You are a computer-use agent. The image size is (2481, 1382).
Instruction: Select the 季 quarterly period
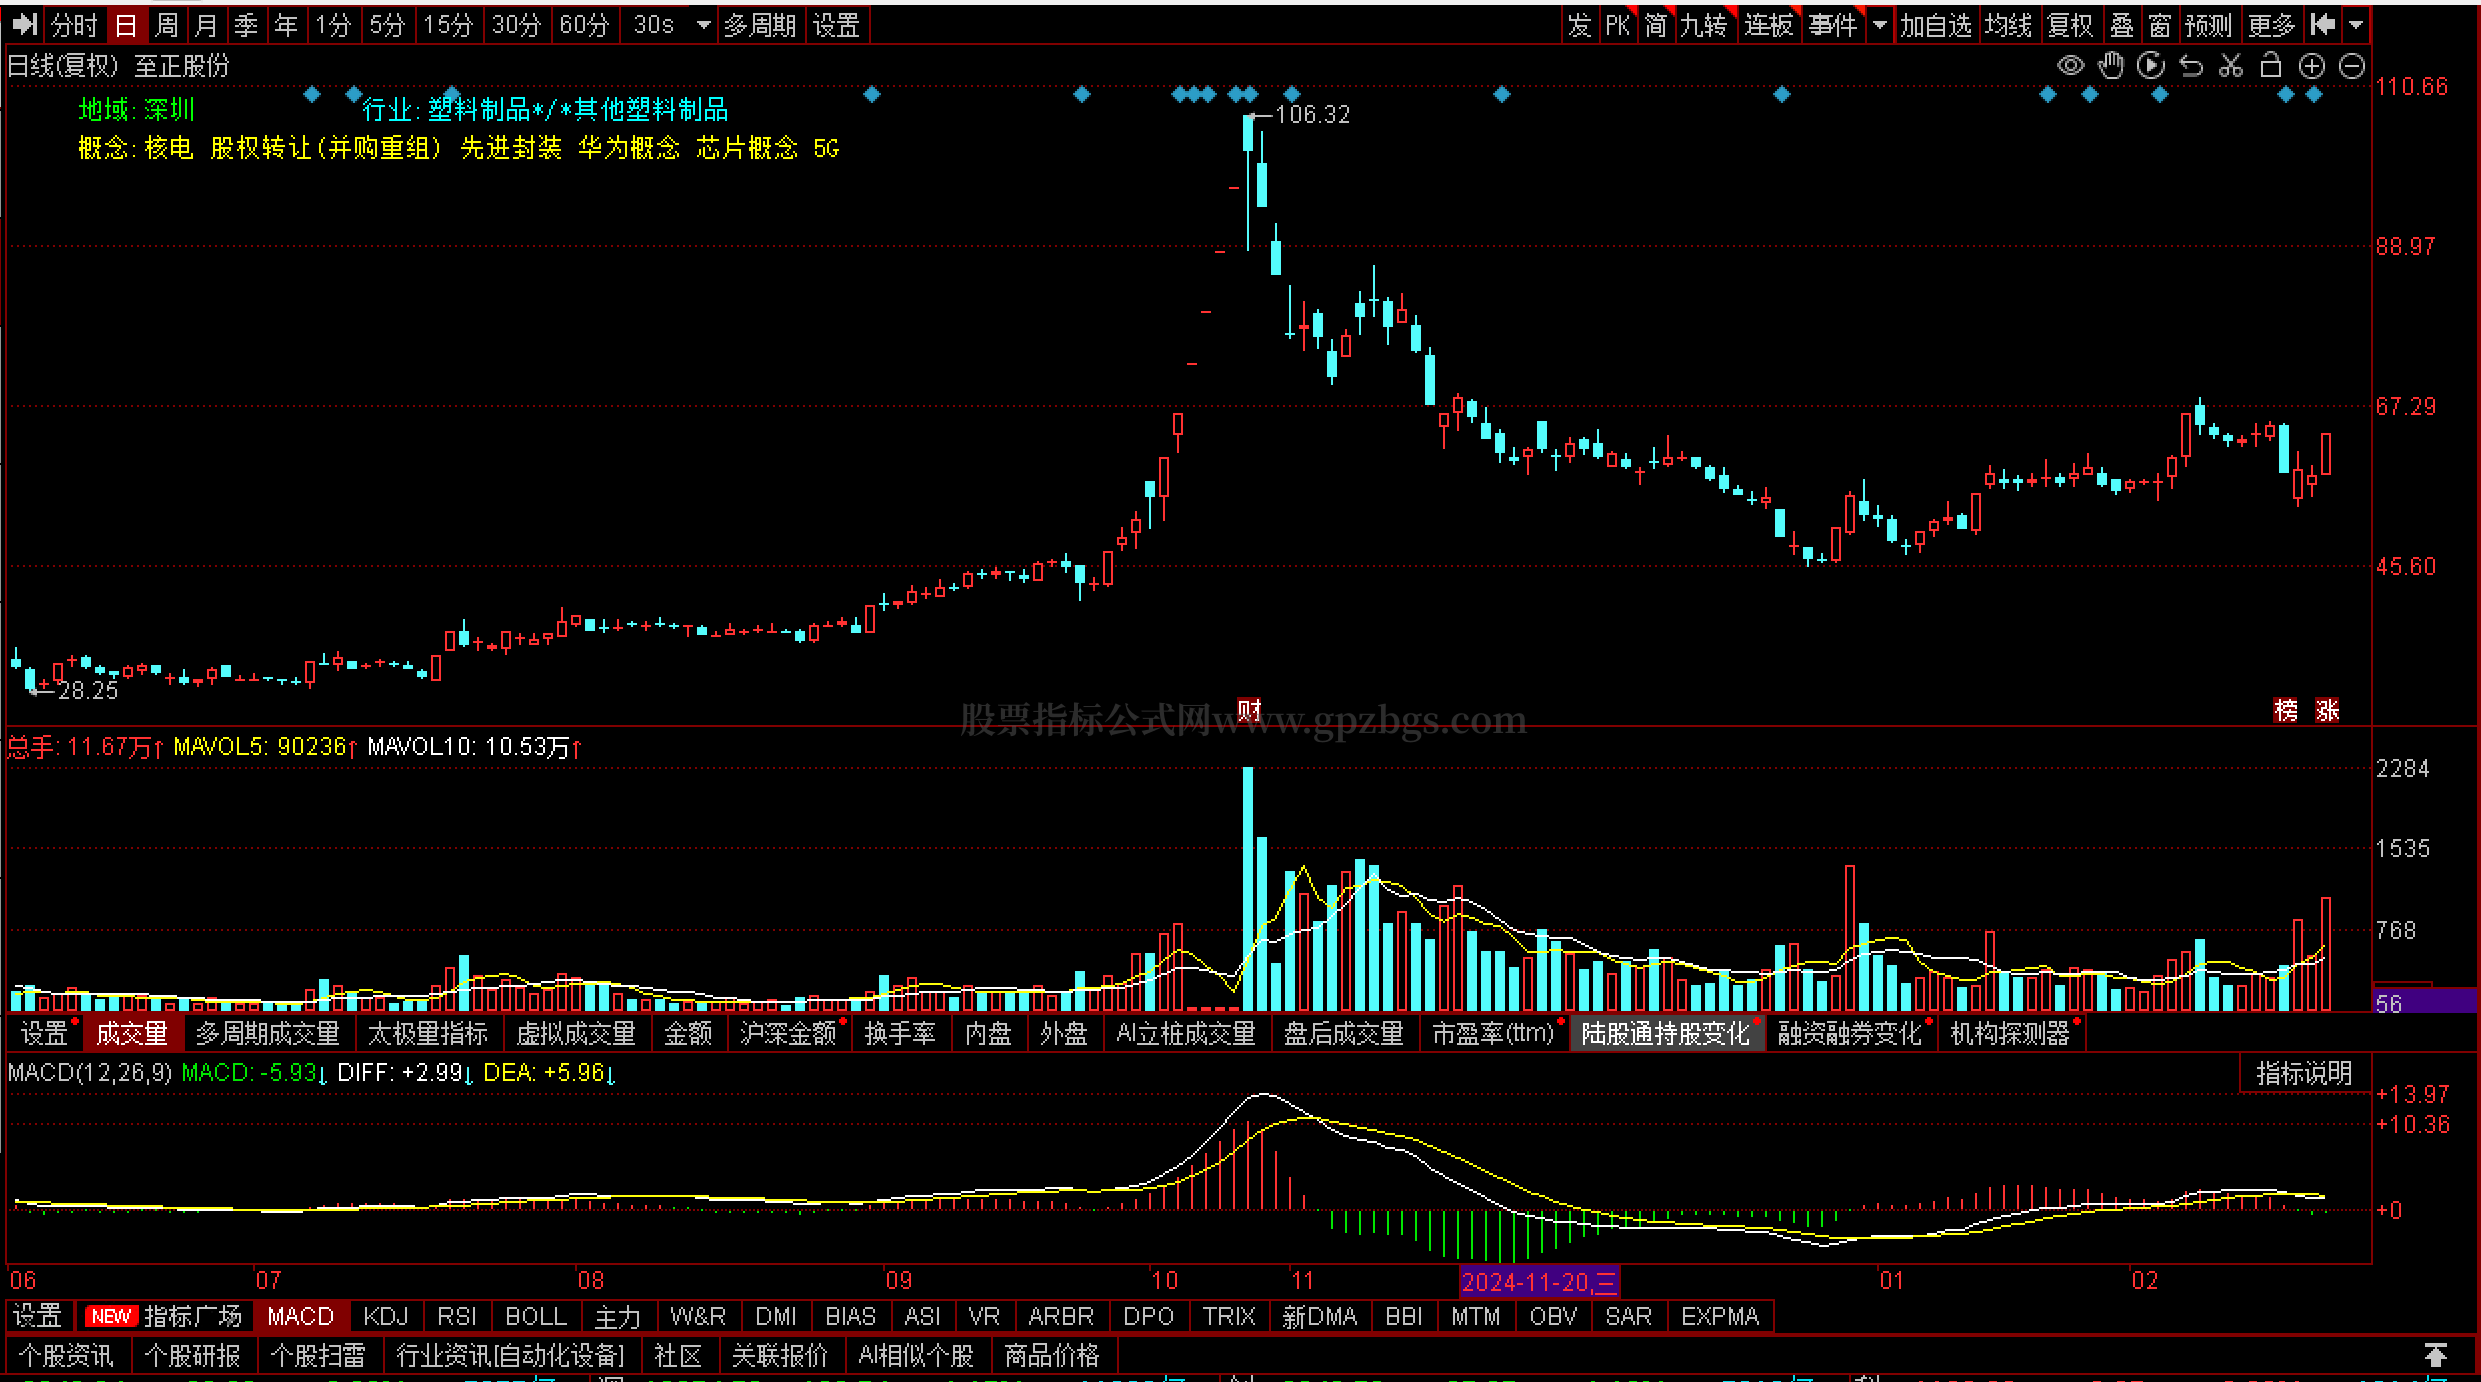[246, 25]
